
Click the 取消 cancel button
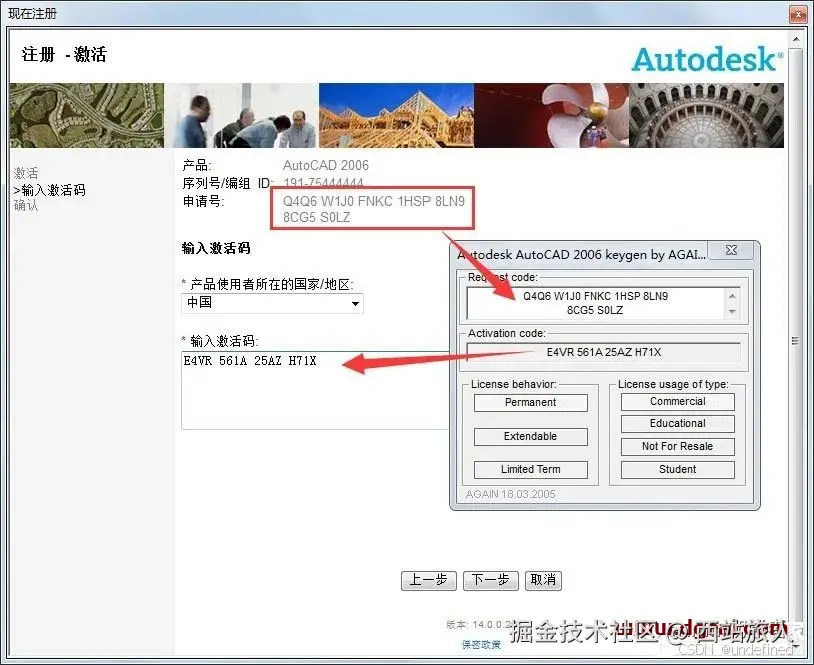point(543,580)
